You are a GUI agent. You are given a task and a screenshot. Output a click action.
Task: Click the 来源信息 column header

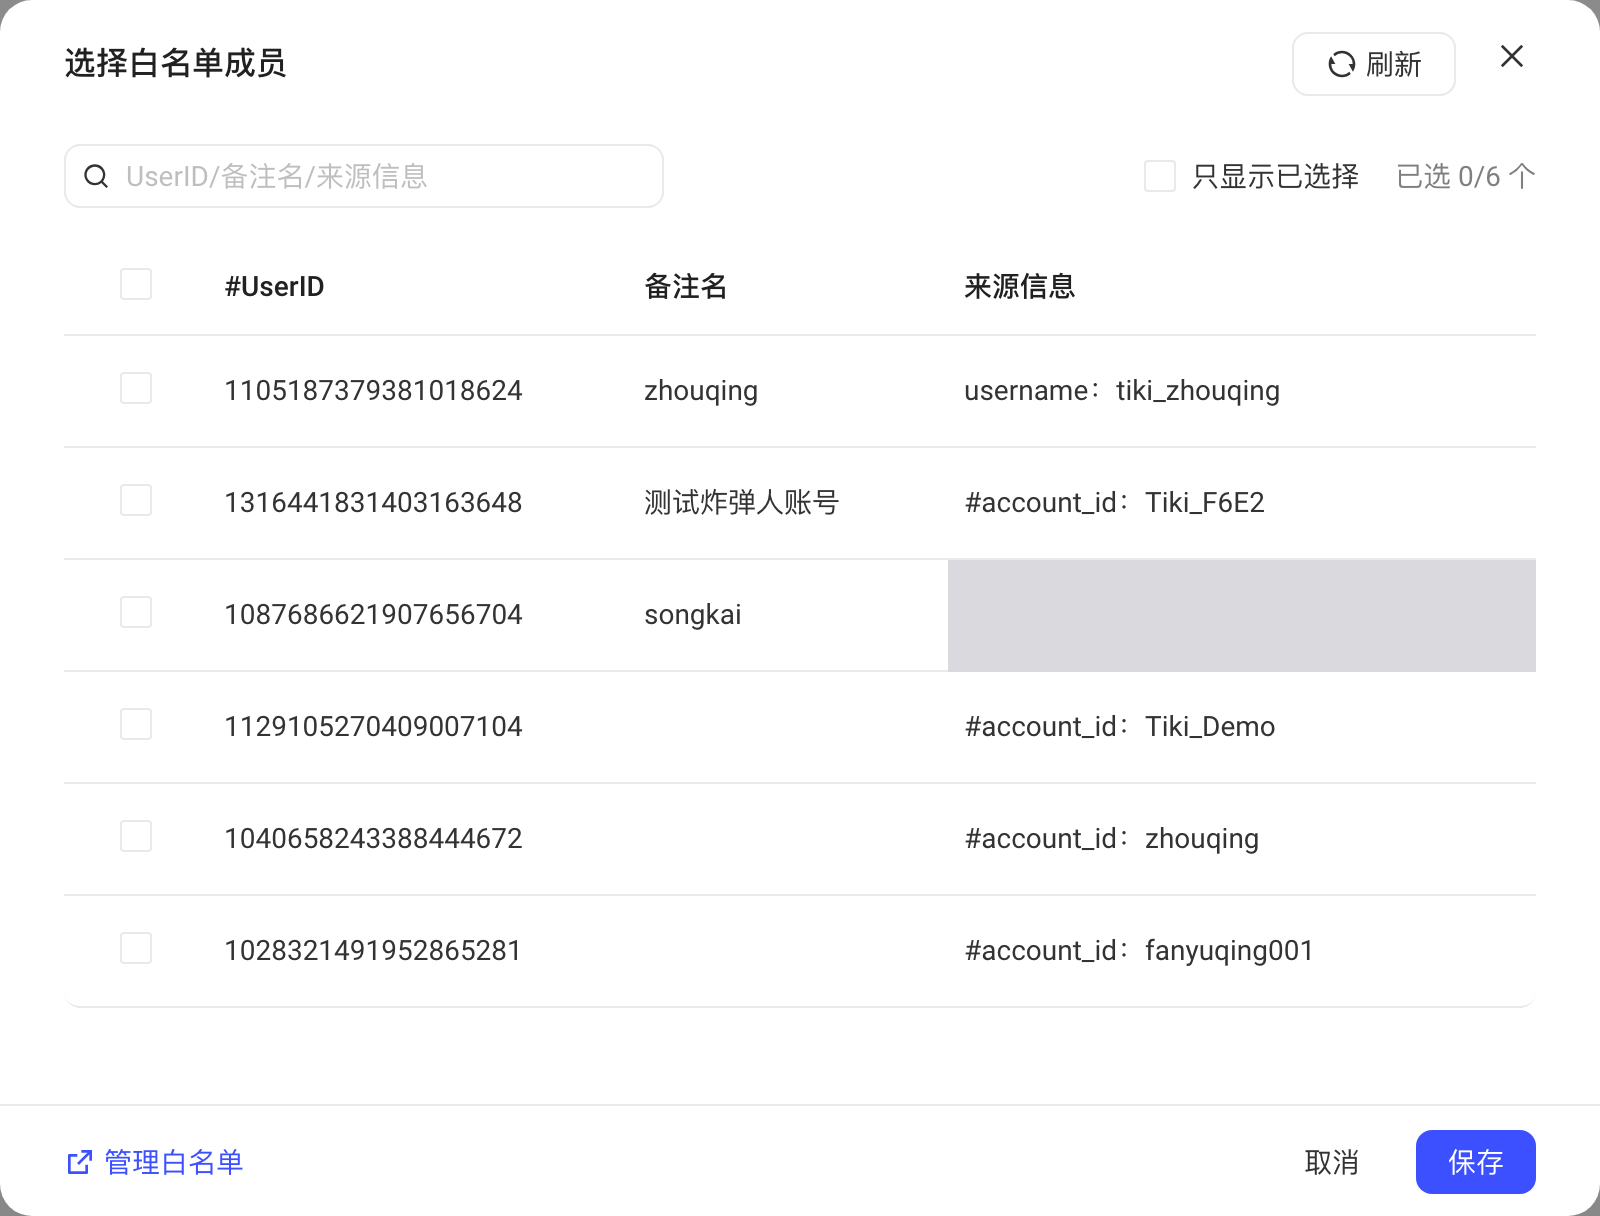[x=1020, y=287]
